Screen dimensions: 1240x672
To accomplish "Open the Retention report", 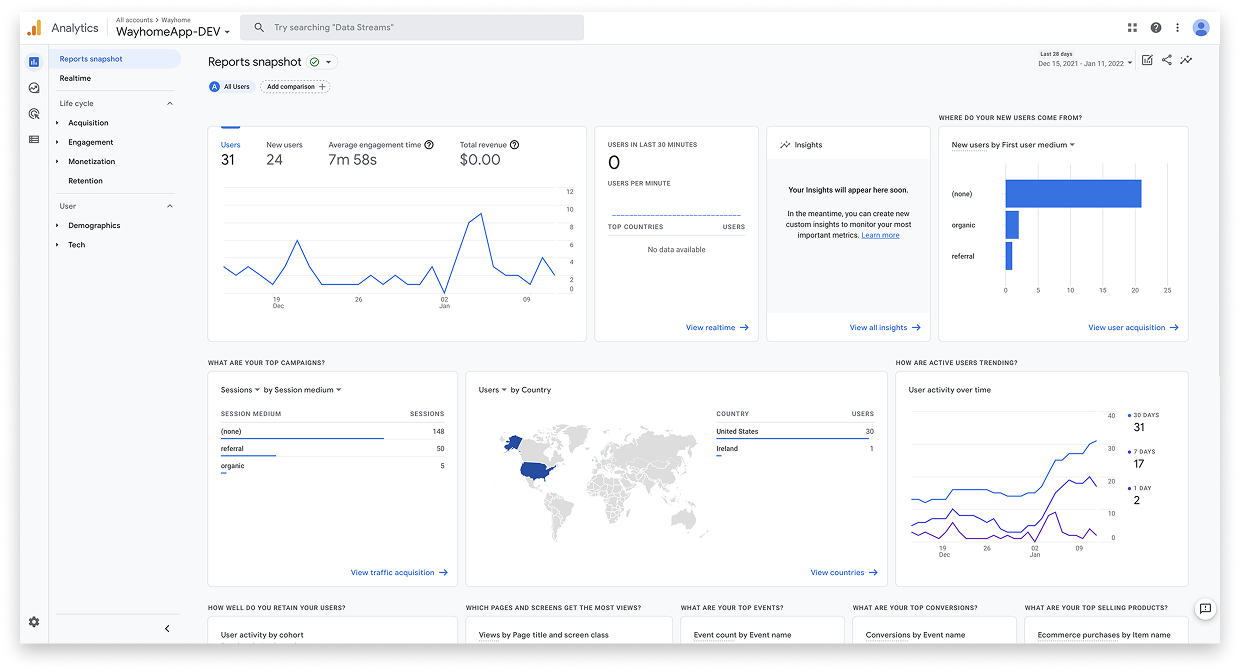I will [85, 181].
